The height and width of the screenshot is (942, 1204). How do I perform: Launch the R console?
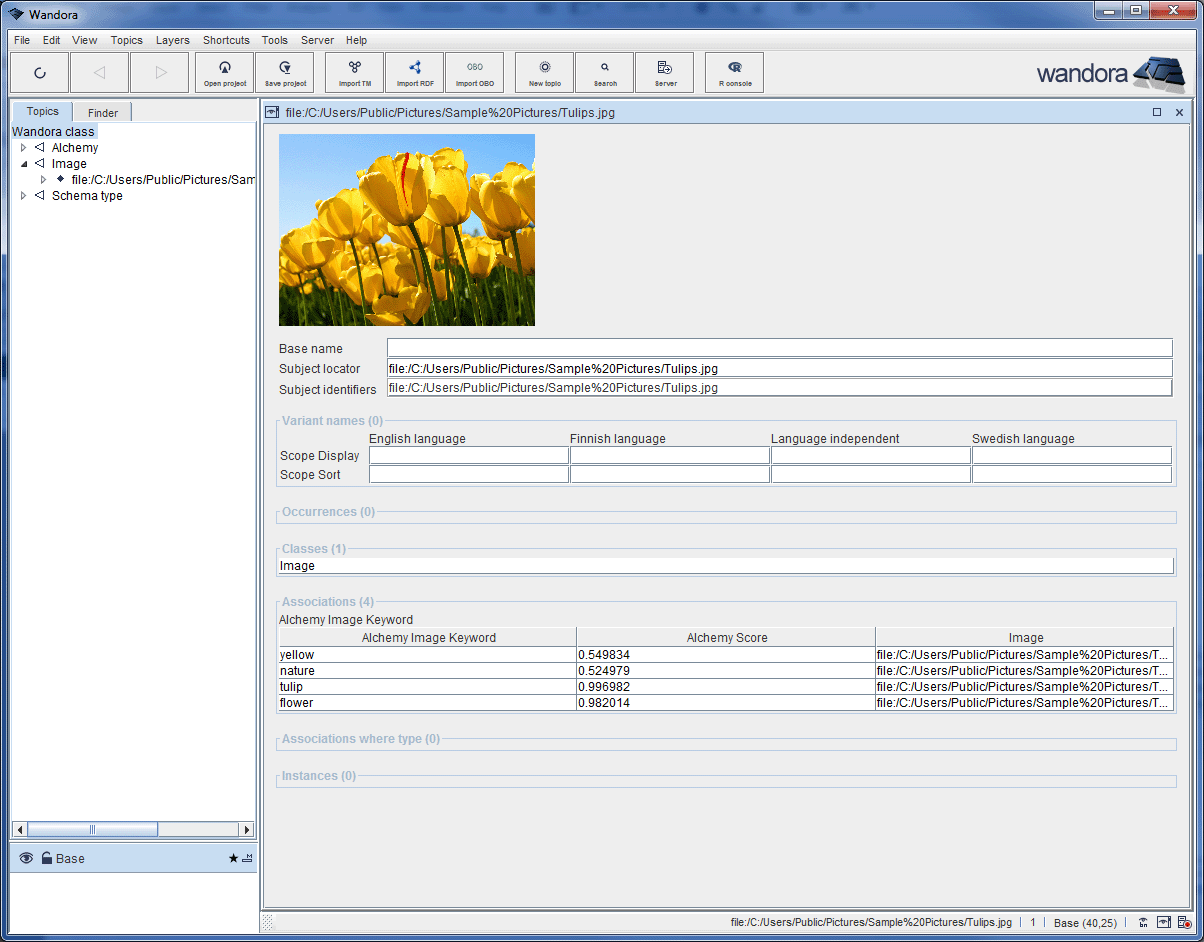pyautogui.click(x=733, y=72)
